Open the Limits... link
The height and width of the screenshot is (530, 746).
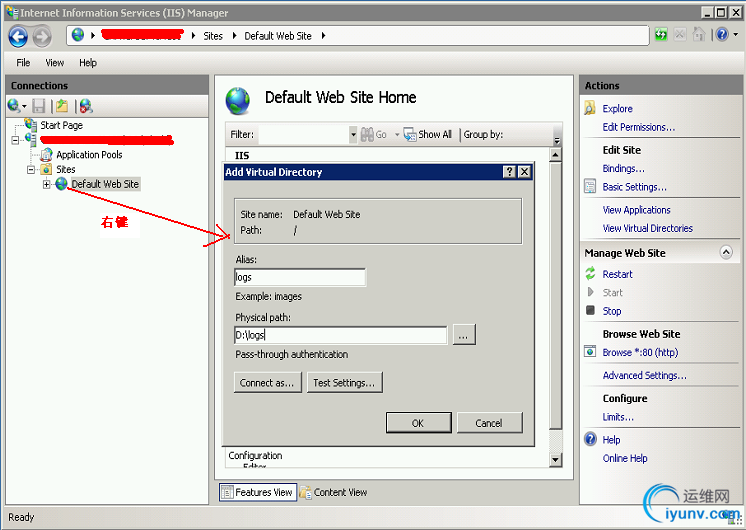coord(618,417)
